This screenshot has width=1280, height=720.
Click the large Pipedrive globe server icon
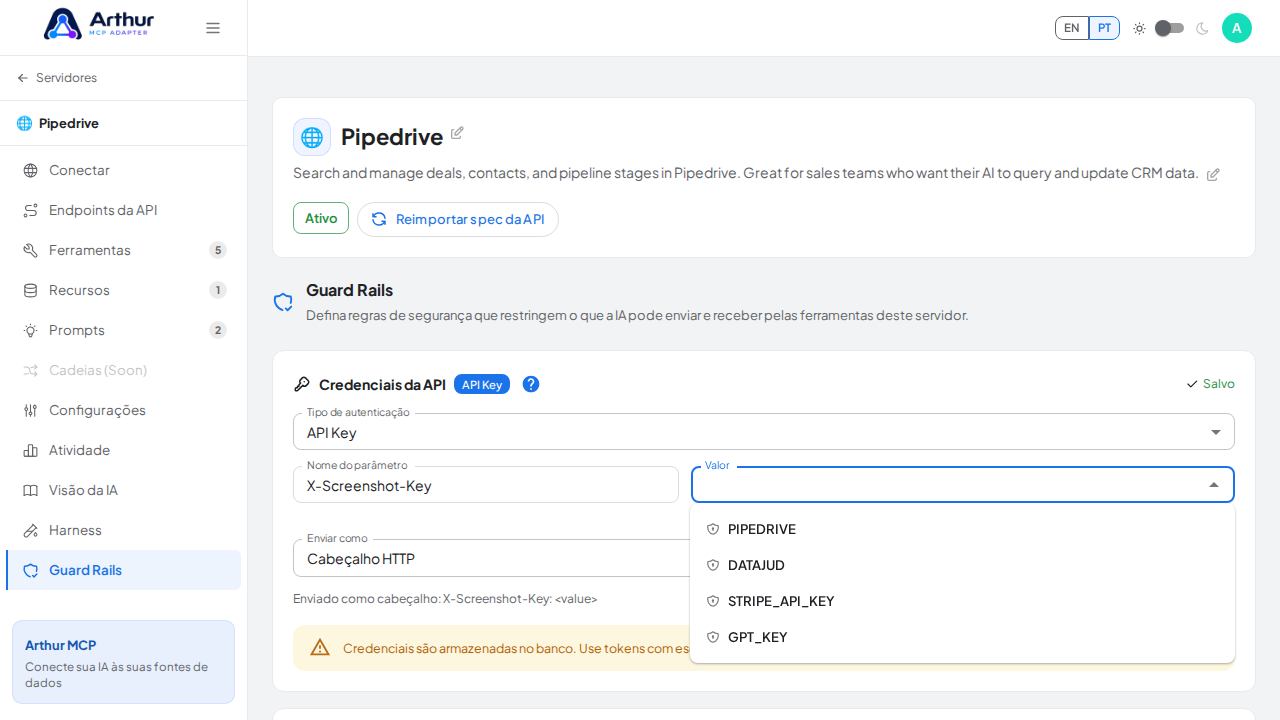click(x=312, y=137)
